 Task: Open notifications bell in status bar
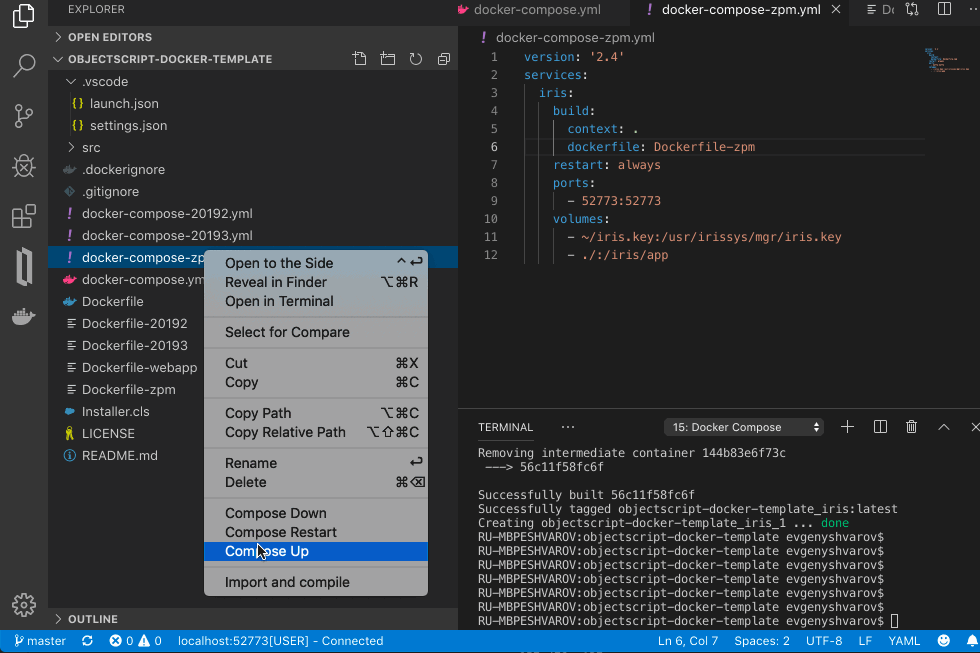pos(972,641)
